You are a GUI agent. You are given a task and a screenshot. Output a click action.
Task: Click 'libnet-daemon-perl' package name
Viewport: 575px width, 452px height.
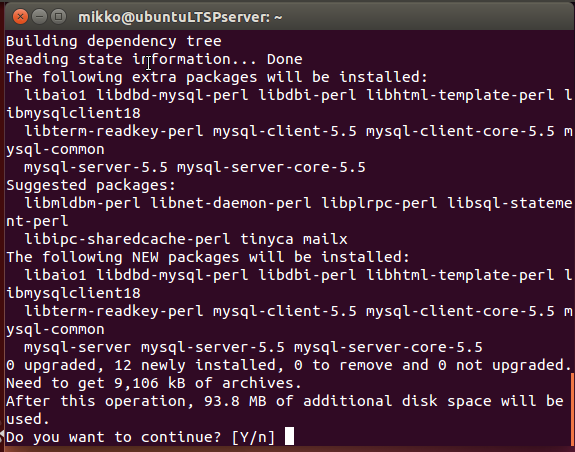point(231,203)
